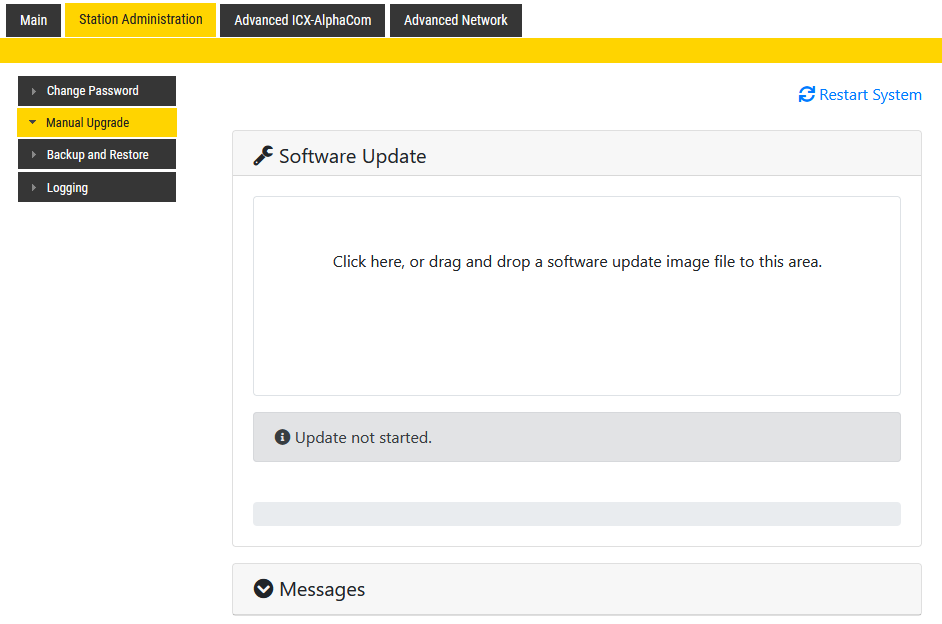Go to the Advanced Network tab
Screen dimensions: 942x624
click(x=455, y=20)
